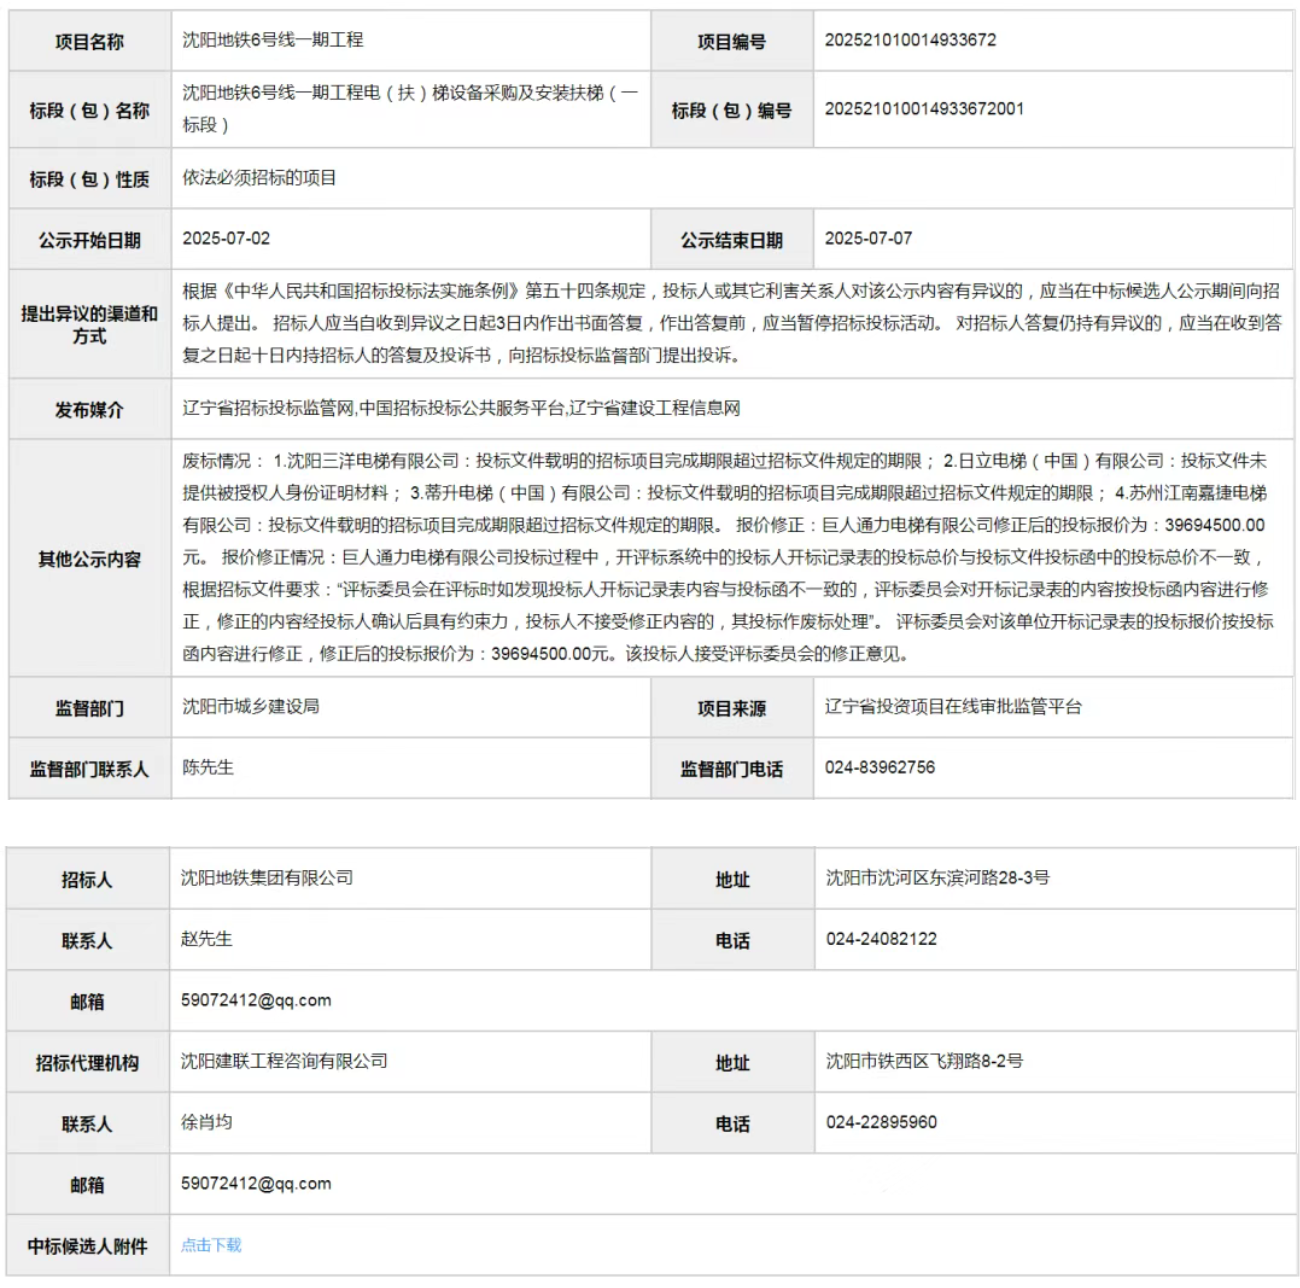
Task: Click the 废标情况 paragraph text
Action: (x=728, y=557)
